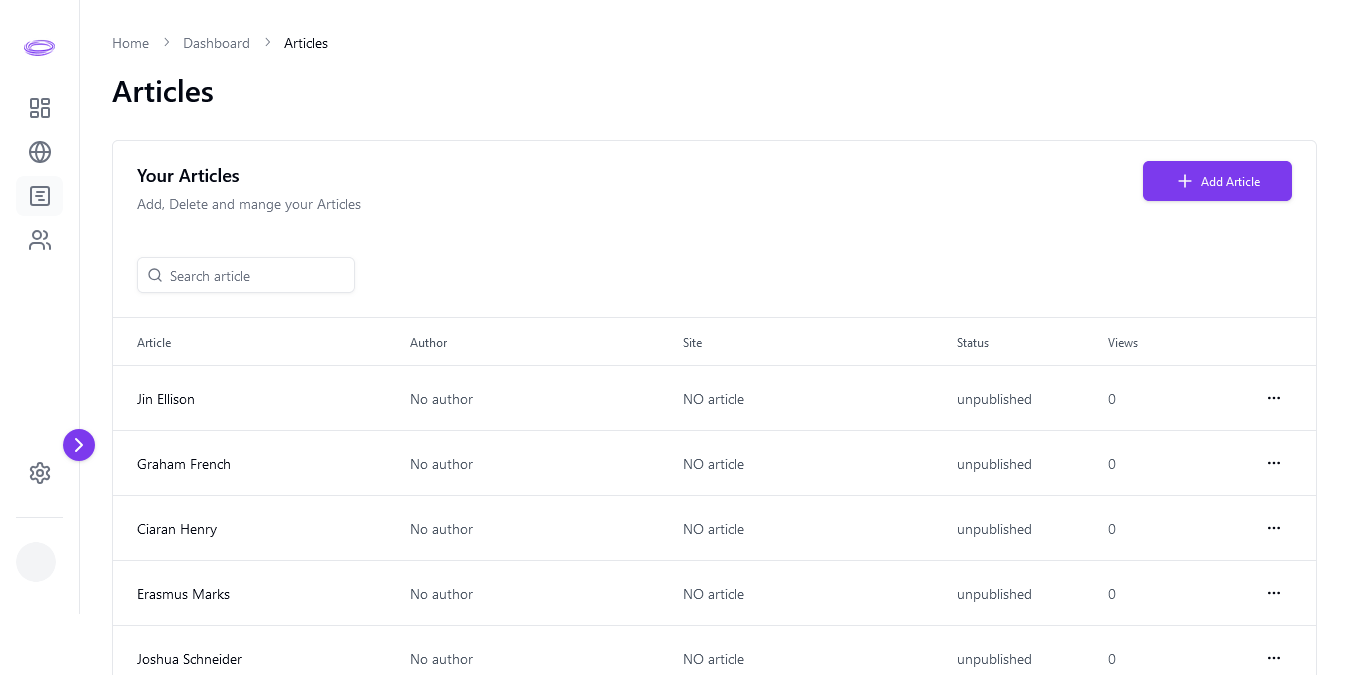Open the users icon in sidebar
This screenshot has height=675, width=1349.
[40, 240]
